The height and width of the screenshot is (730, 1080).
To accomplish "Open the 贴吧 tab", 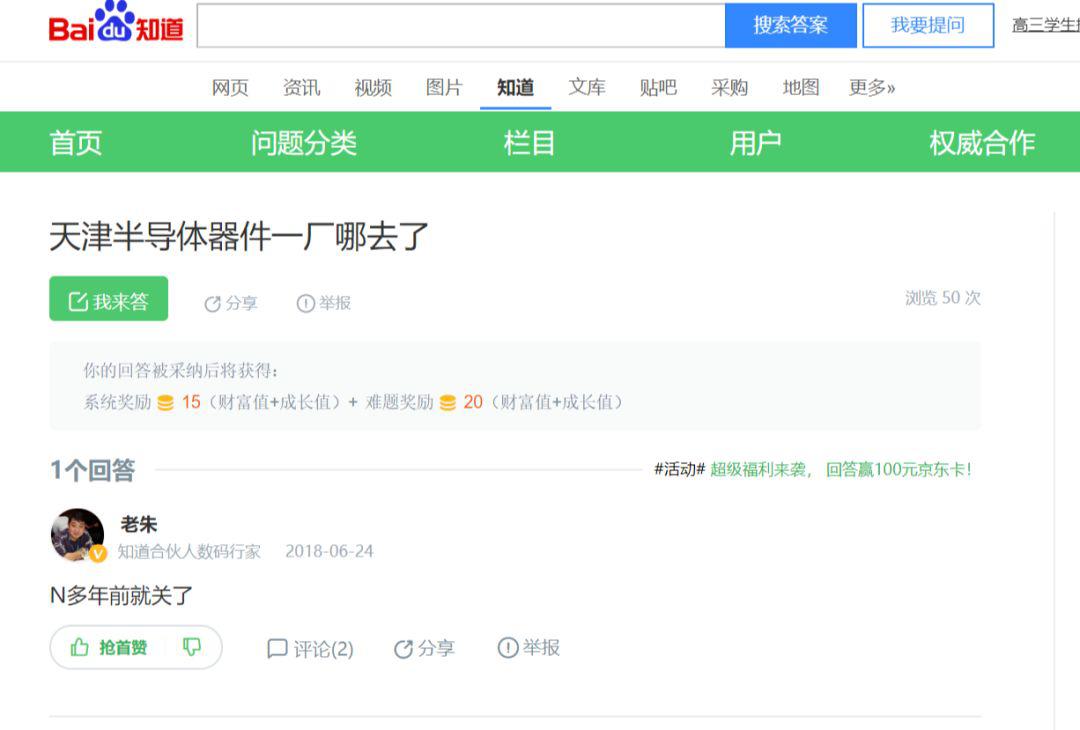I will pos(658,88).
